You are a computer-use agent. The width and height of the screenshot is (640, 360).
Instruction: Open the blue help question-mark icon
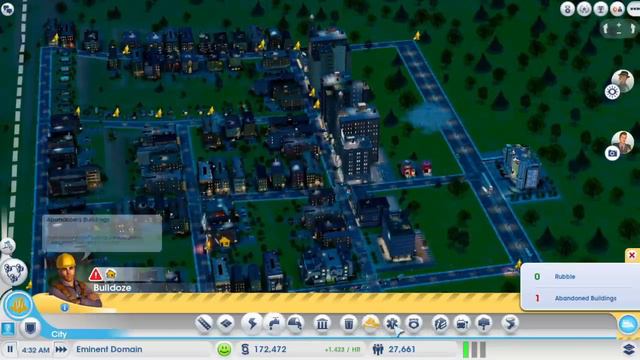7,329
